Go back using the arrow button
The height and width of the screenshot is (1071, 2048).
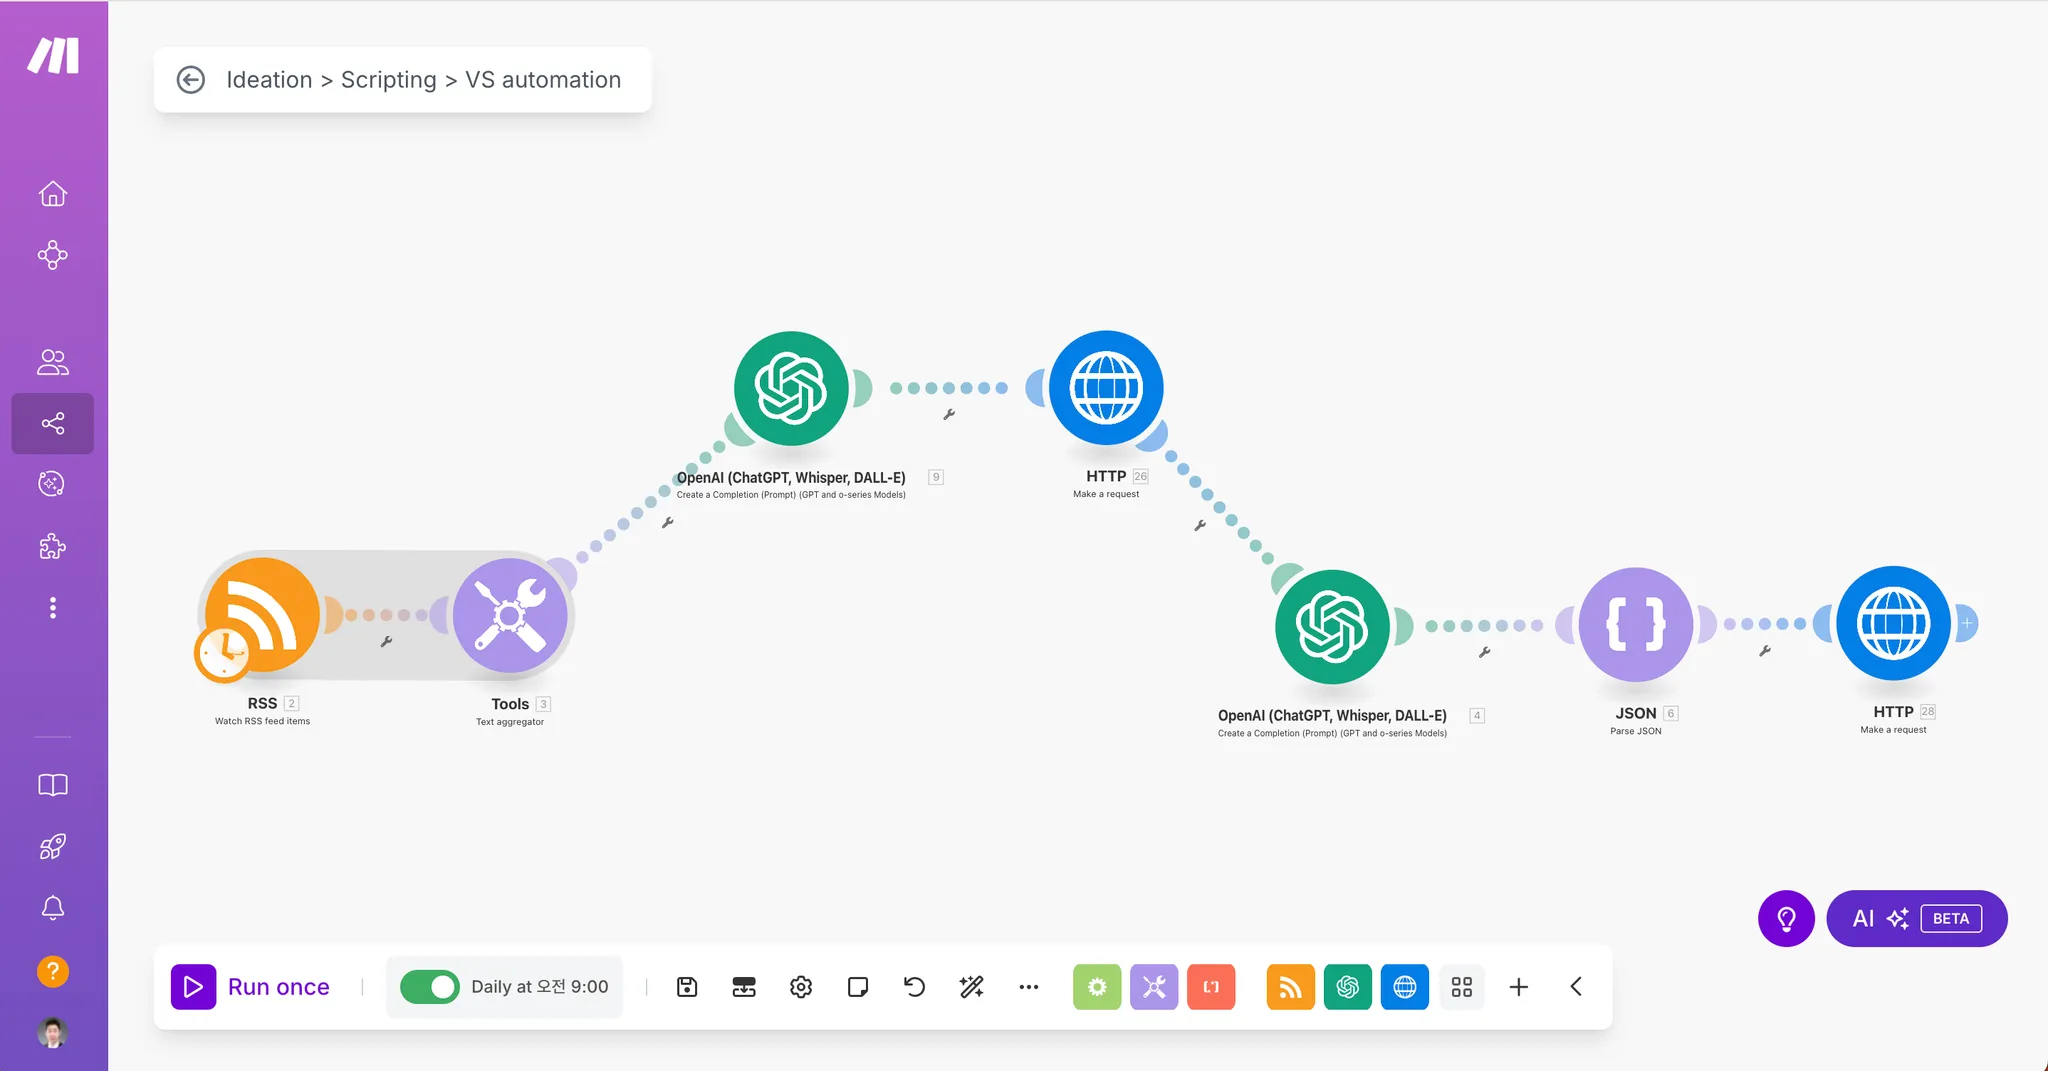(x=191, y=80)
